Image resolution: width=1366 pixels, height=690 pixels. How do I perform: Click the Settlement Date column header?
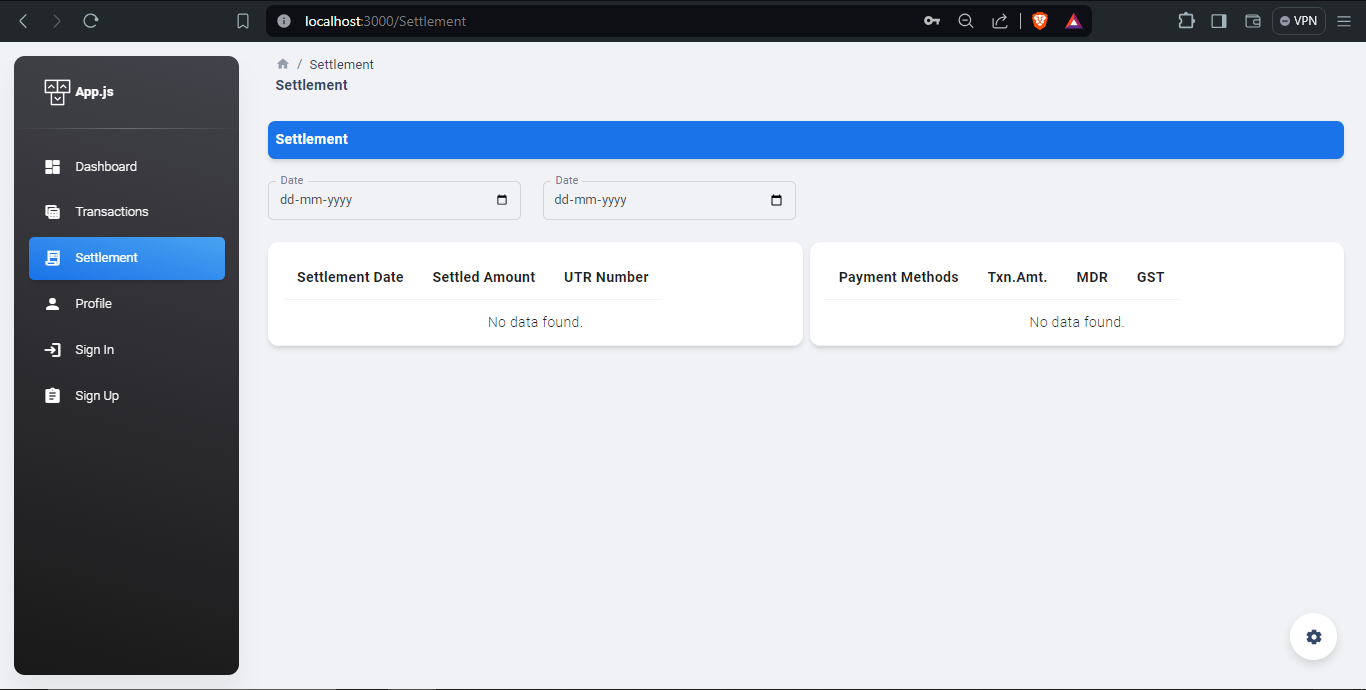pos(350,277)
